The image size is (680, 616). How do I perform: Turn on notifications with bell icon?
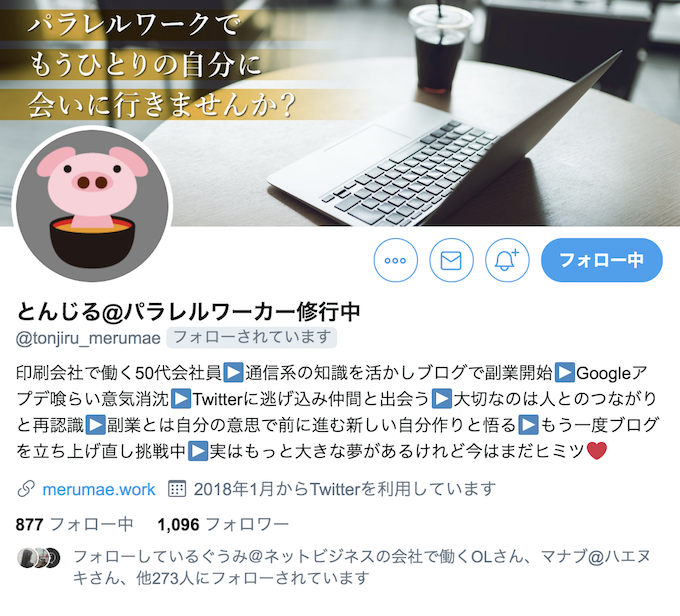pyautogui.click(x=507, y=260)
